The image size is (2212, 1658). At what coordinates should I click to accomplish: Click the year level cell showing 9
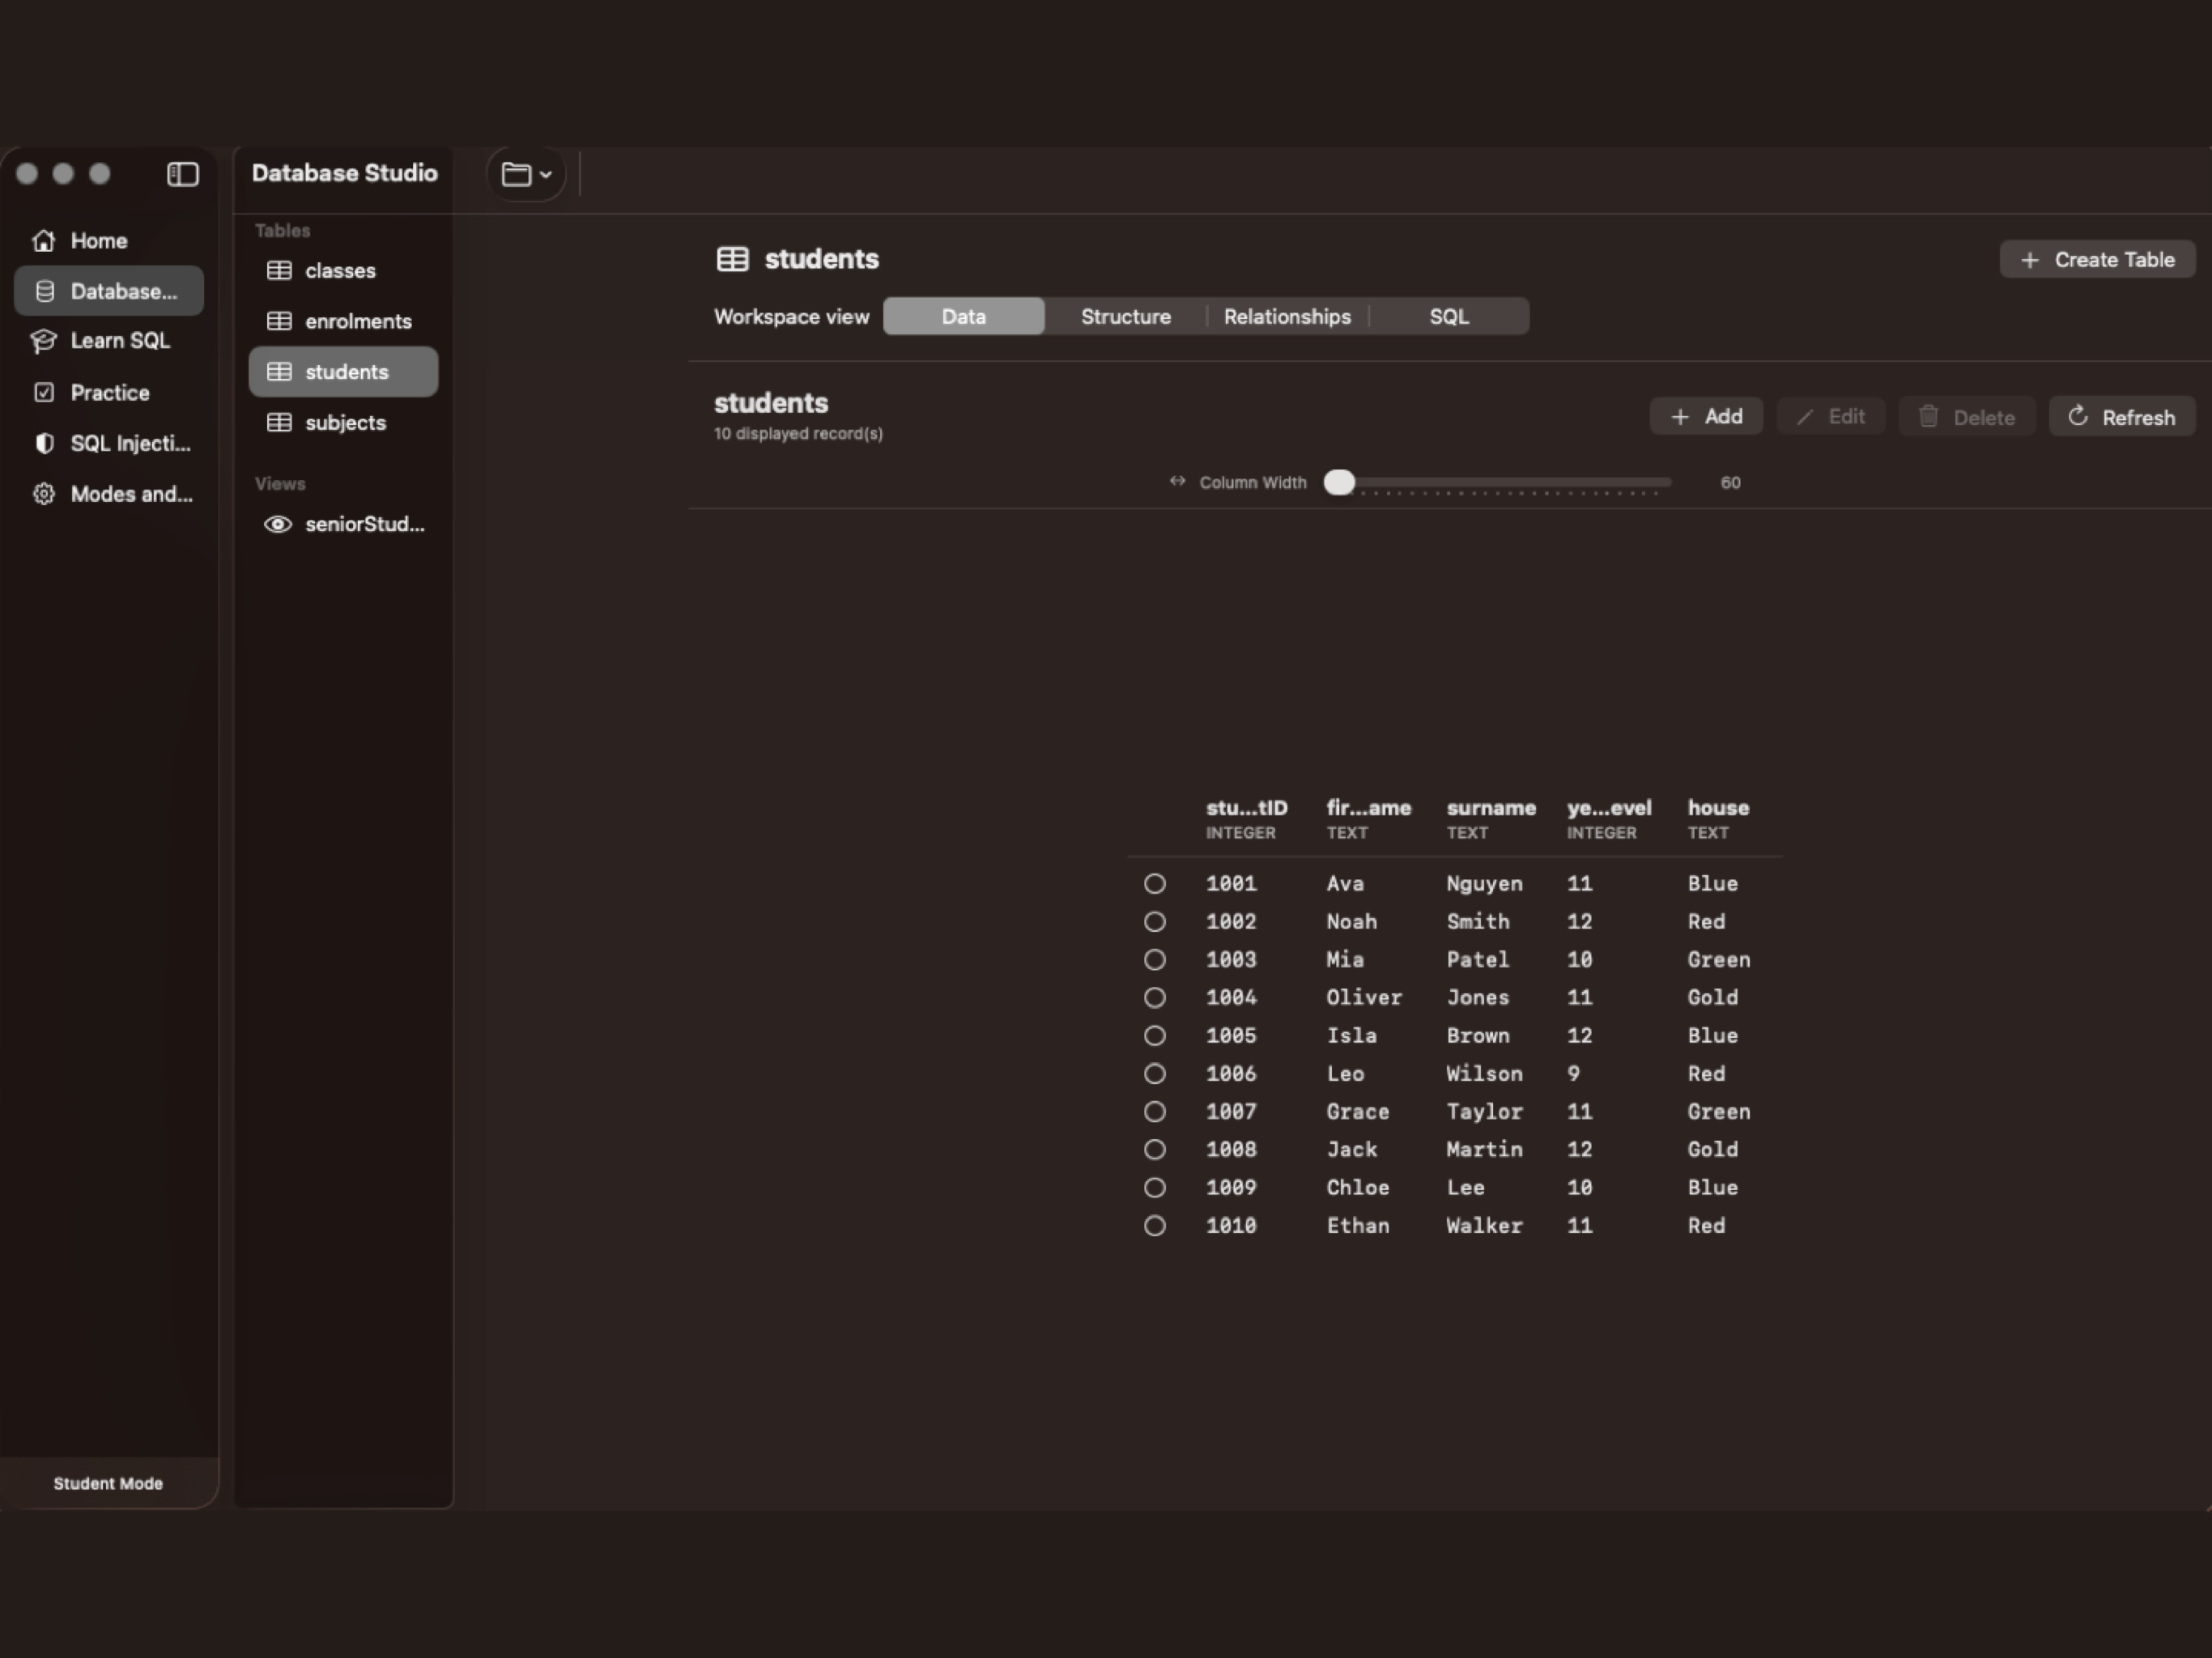pyautogui.click(x=1573, y=1074)
